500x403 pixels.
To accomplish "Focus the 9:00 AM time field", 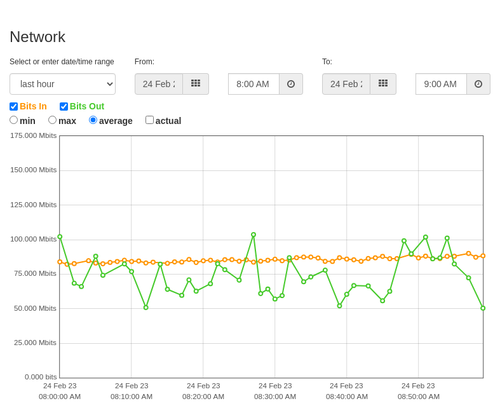I will point(441,84).
